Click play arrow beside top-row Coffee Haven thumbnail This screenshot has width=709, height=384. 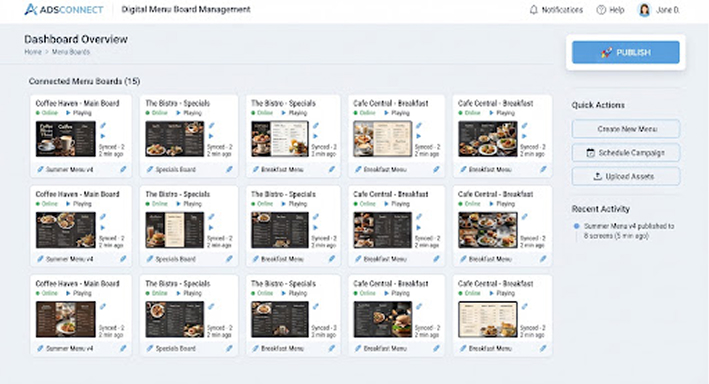tap(103, 136)
